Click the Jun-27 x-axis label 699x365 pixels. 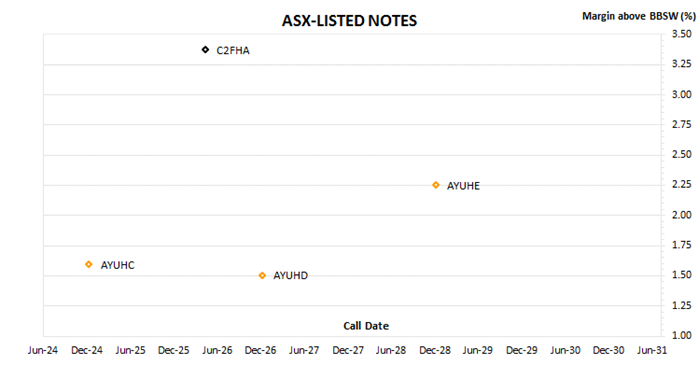(304, 350)
